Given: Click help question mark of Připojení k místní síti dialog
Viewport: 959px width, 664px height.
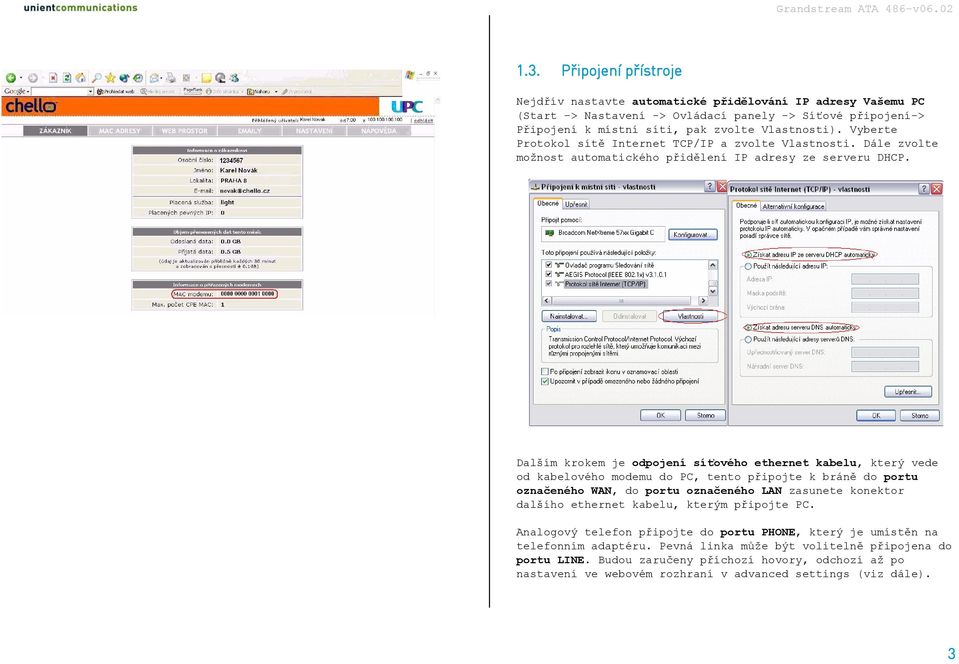Looking at the screenshot, I should (x=709, y=186).
